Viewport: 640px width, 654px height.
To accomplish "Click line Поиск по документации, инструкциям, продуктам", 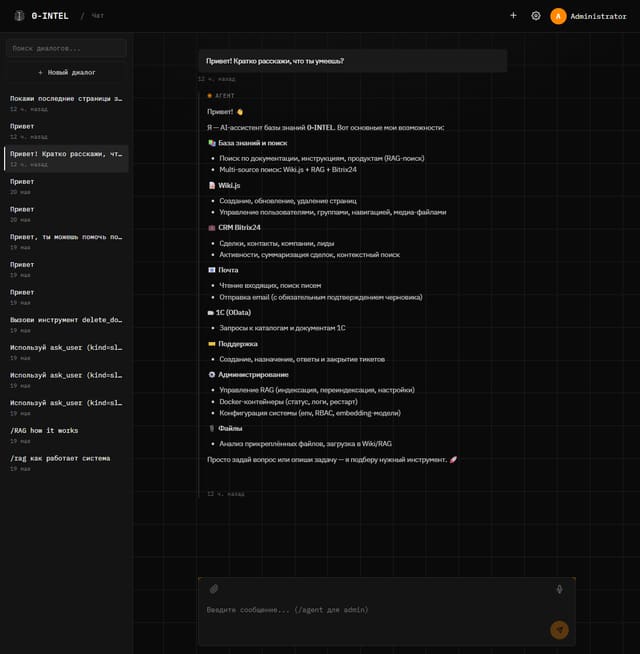I will click(x=322, y=158).
